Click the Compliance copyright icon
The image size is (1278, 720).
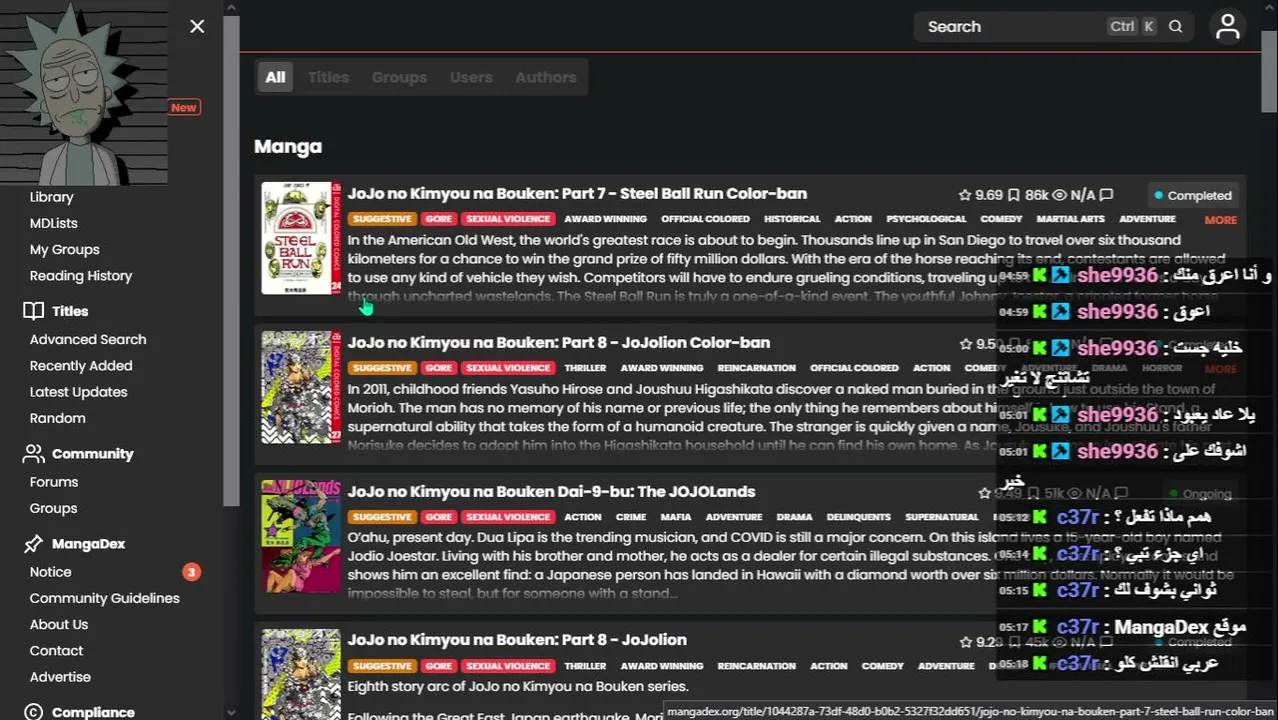point(34,712)
